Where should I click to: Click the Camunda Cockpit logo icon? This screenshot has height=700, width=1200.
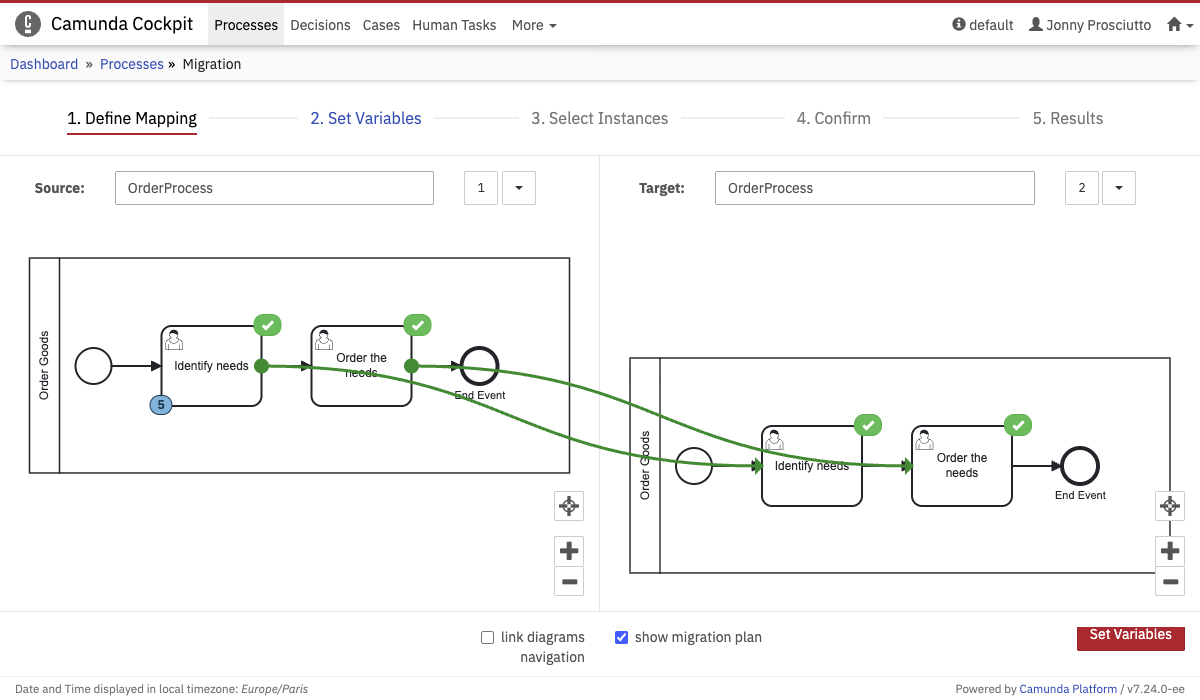(x=28, y=24)
